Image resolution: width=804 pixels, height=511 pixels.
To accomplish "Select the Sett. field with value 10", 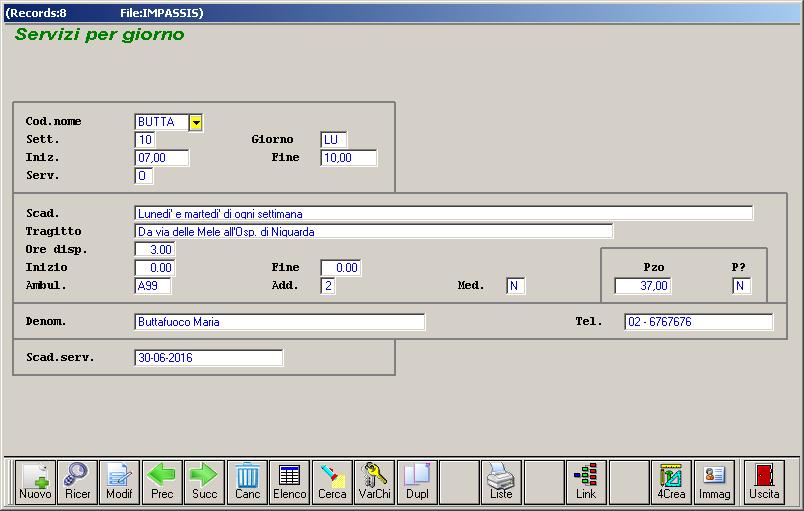I will [145, 139].
